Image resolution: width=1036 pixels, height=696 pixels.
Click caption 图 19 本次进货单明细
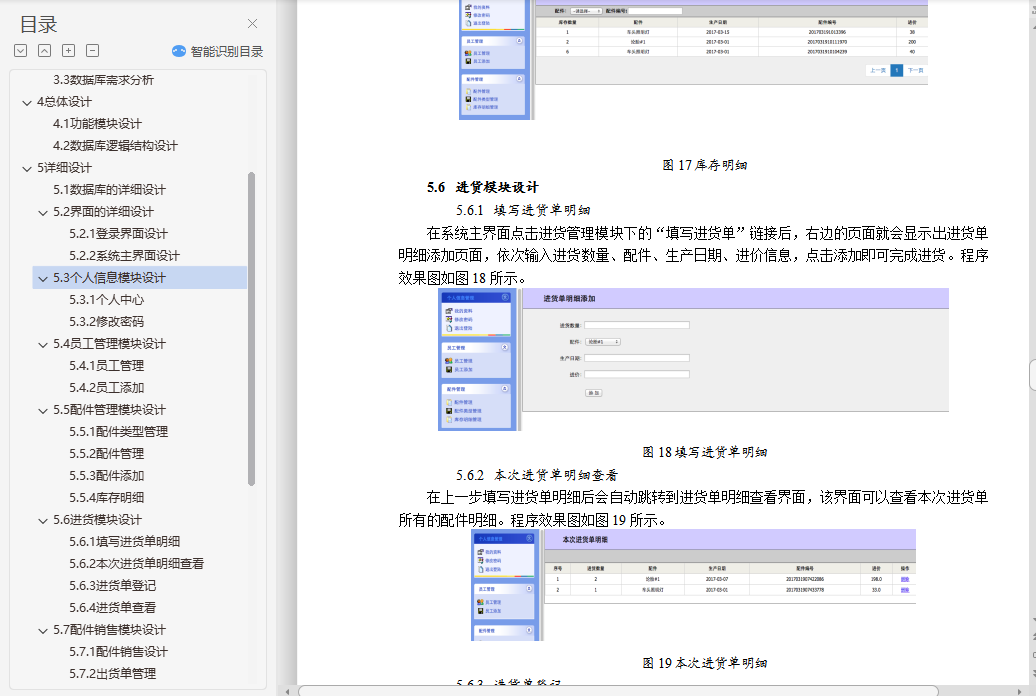tap(704, 663)
